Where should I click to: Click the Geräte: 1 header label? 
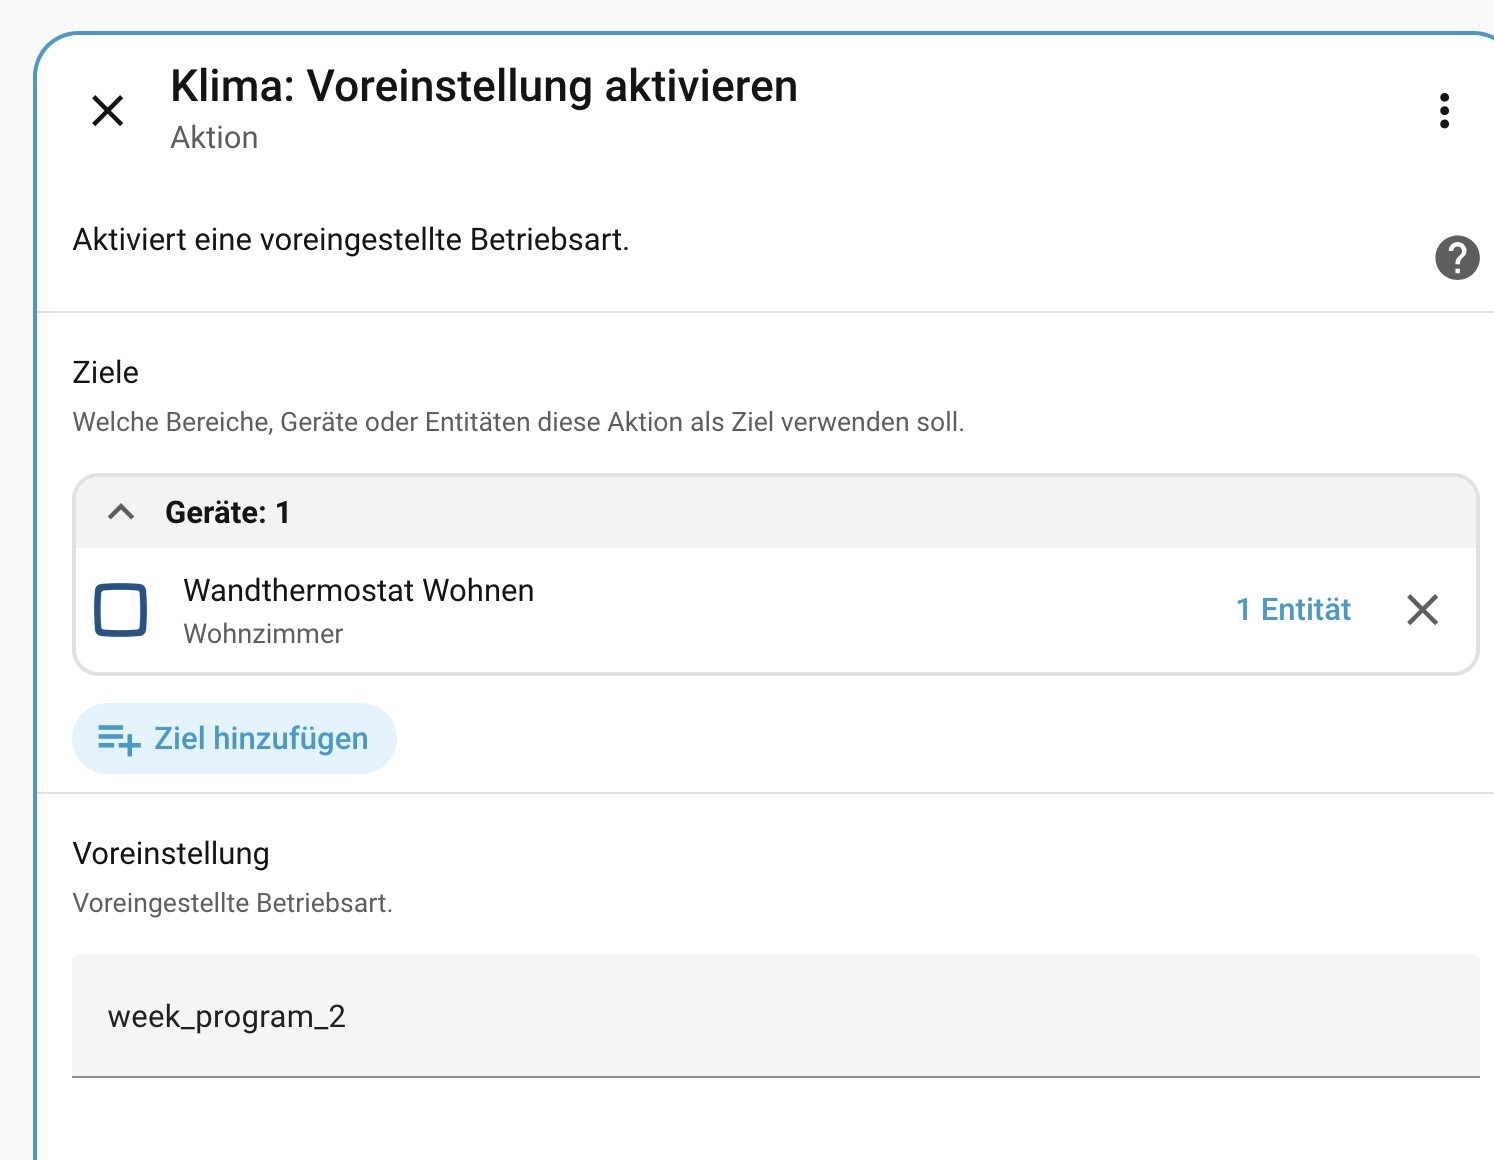click(227, 513)
